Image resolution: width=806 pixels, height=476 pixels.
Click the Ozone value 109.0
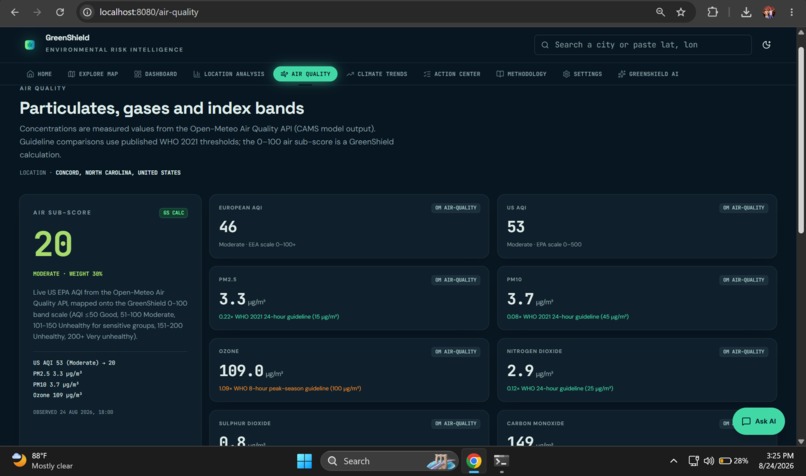[241, 371]
